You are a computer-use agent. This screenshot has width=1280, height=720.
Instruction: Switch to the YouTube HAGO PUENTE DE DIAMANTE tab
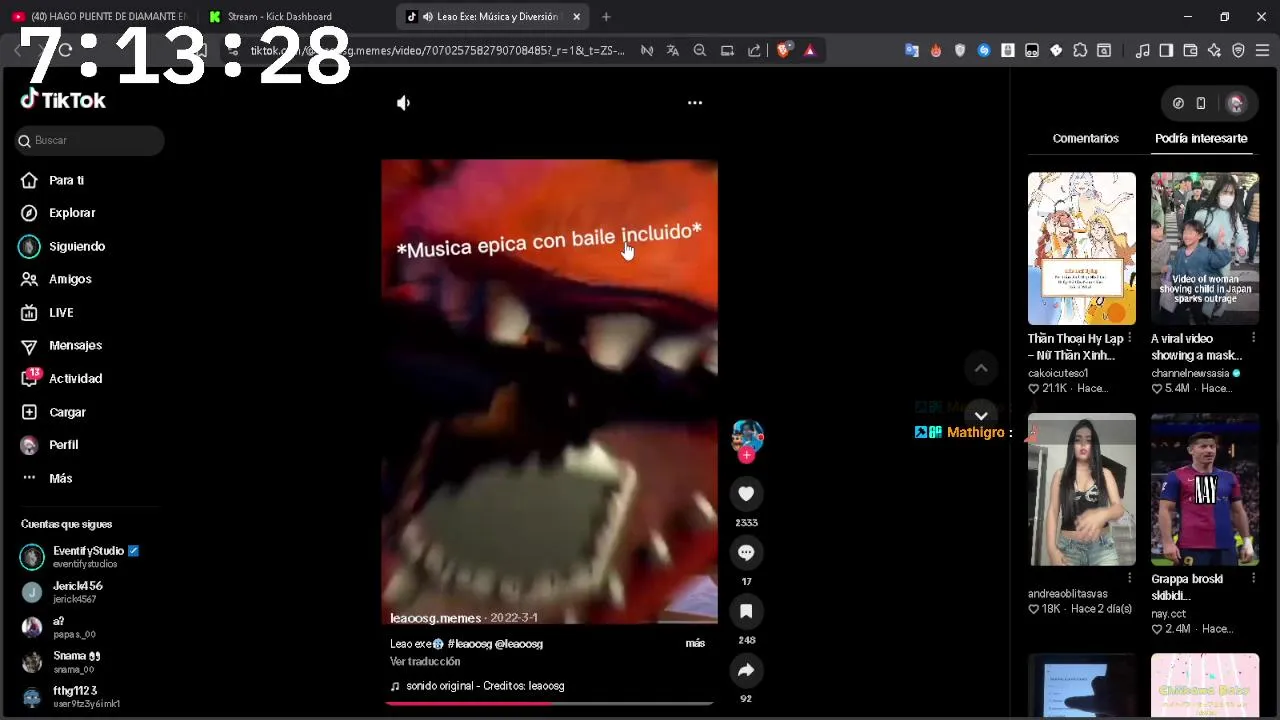click(98, 16)
